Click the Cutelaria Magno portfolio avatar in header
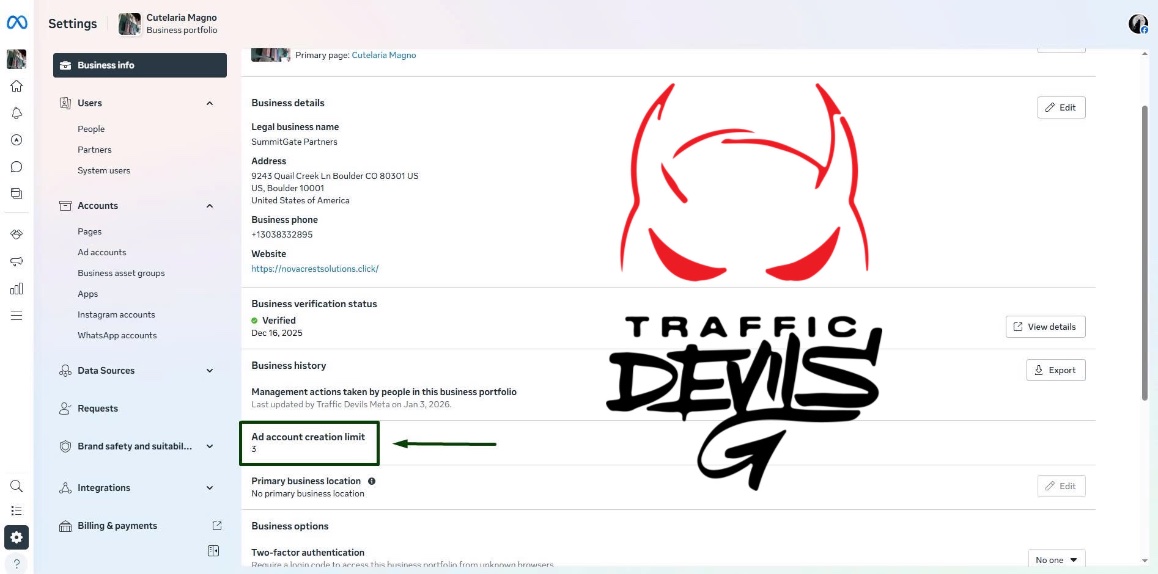Screen dimensions: 1158x574 129,24
